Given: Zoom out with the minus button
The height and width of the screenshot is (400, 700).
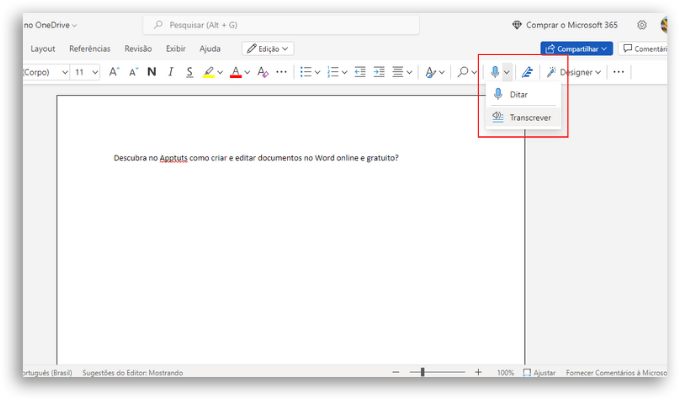Looking at the screenshot, I should point(396,372).
